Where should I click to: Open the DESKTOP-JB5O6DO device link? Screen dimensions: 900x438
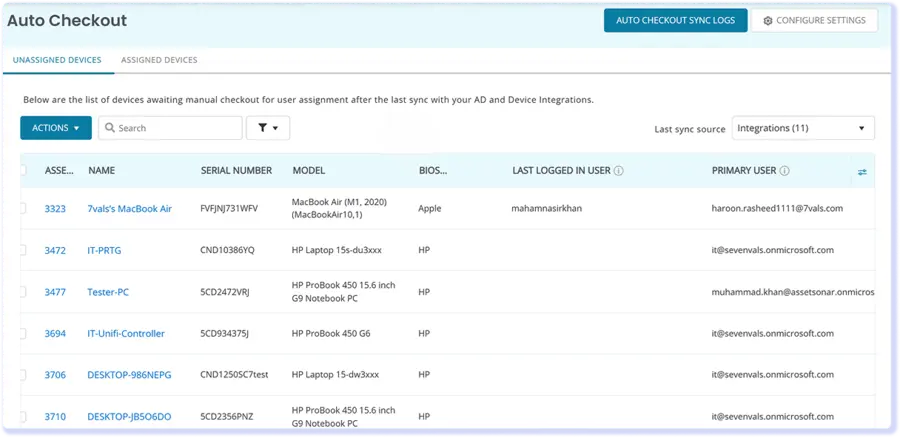[129, 417]
